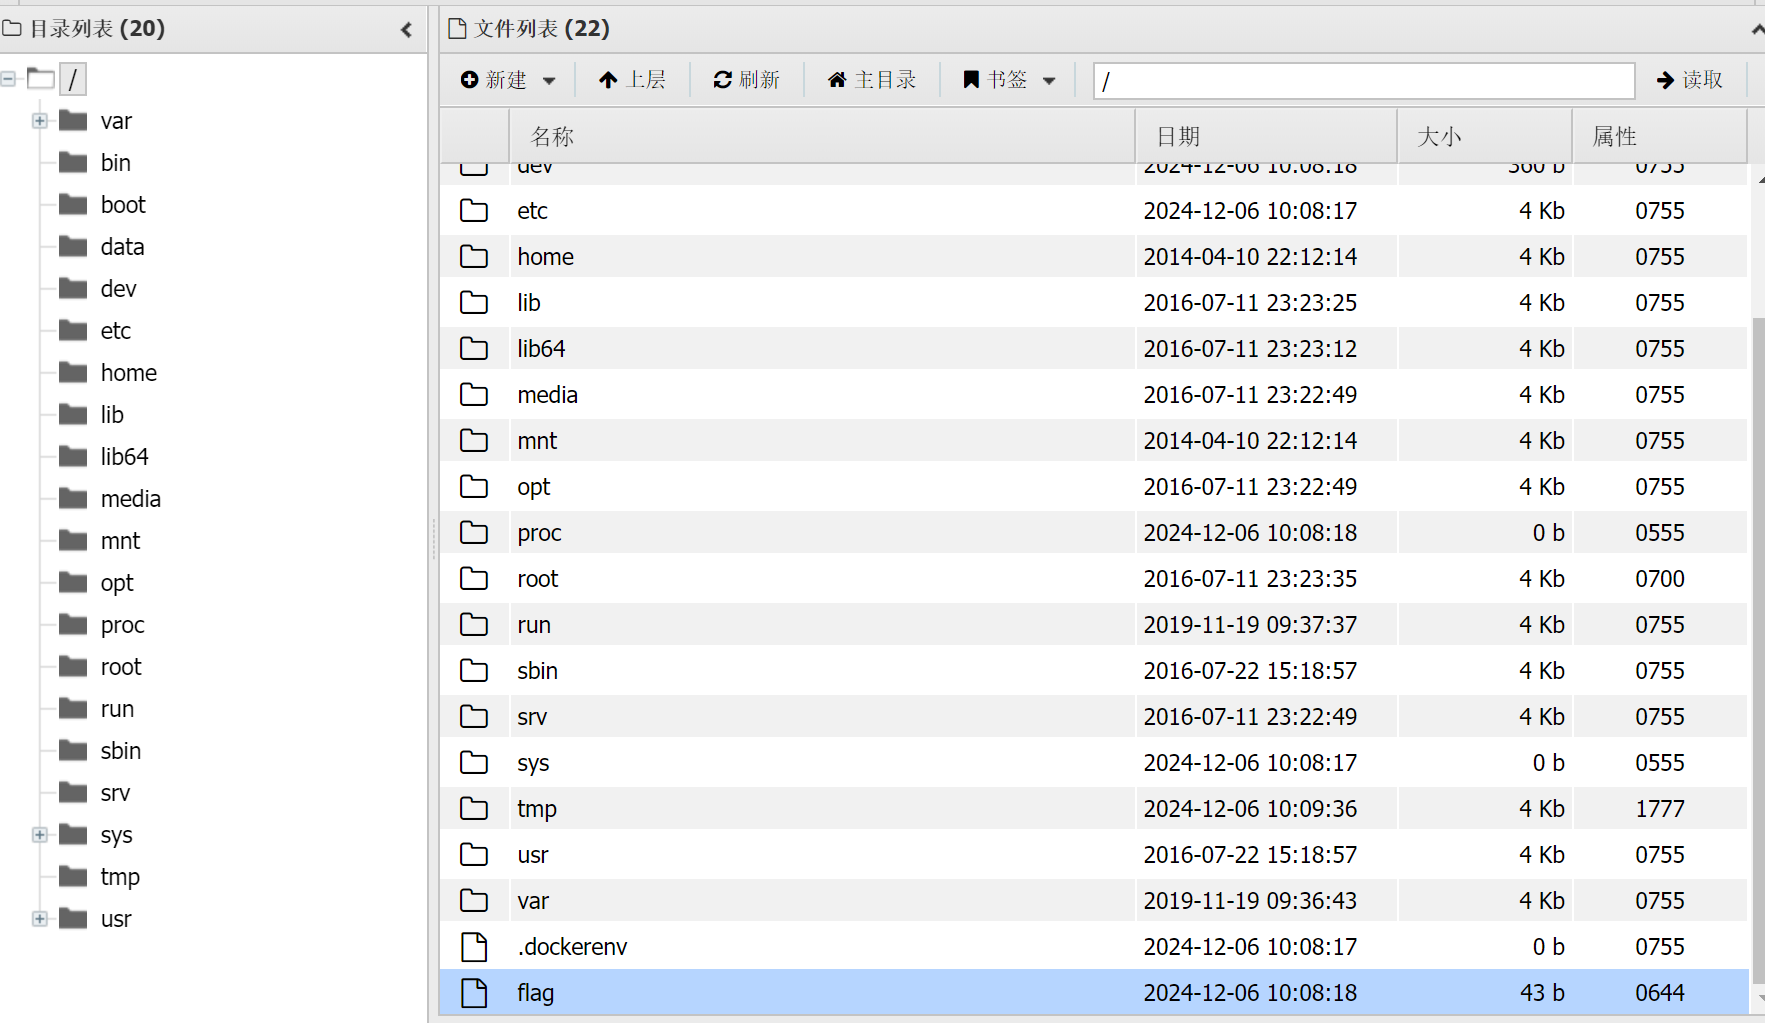Expand the var folder in directory tree
This screenshot has width=1765, height=1023.
tap(40, 121)
